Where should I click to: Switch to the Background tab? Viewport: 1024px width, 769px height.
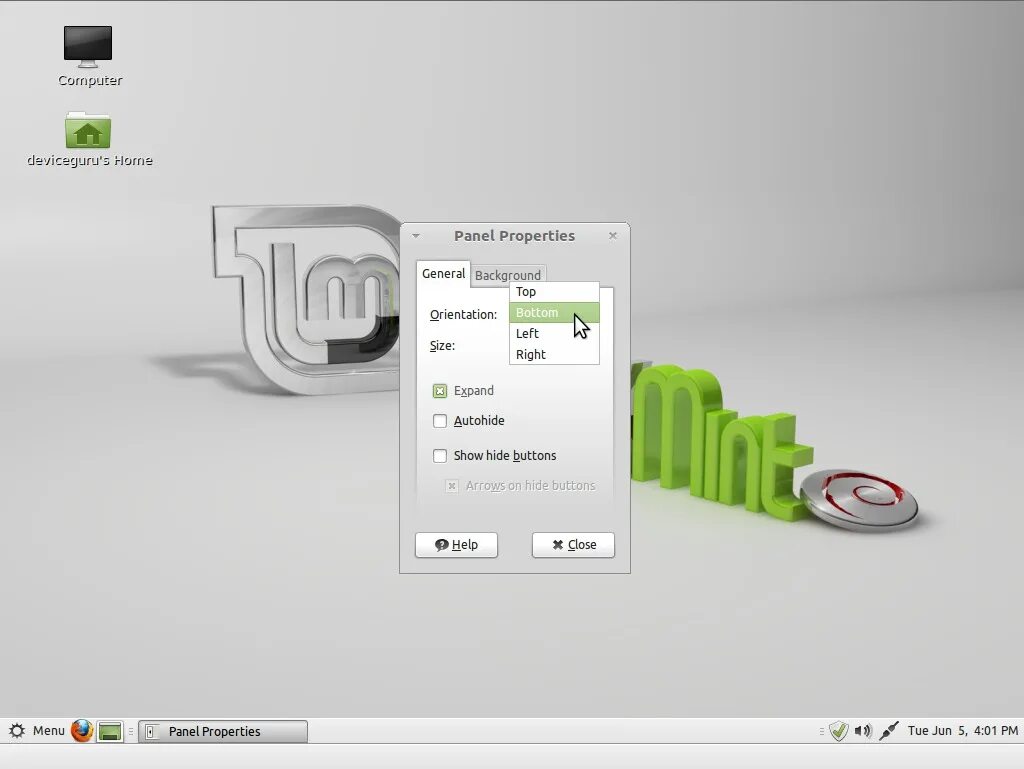pyautogui.click(x=508, y=275)
